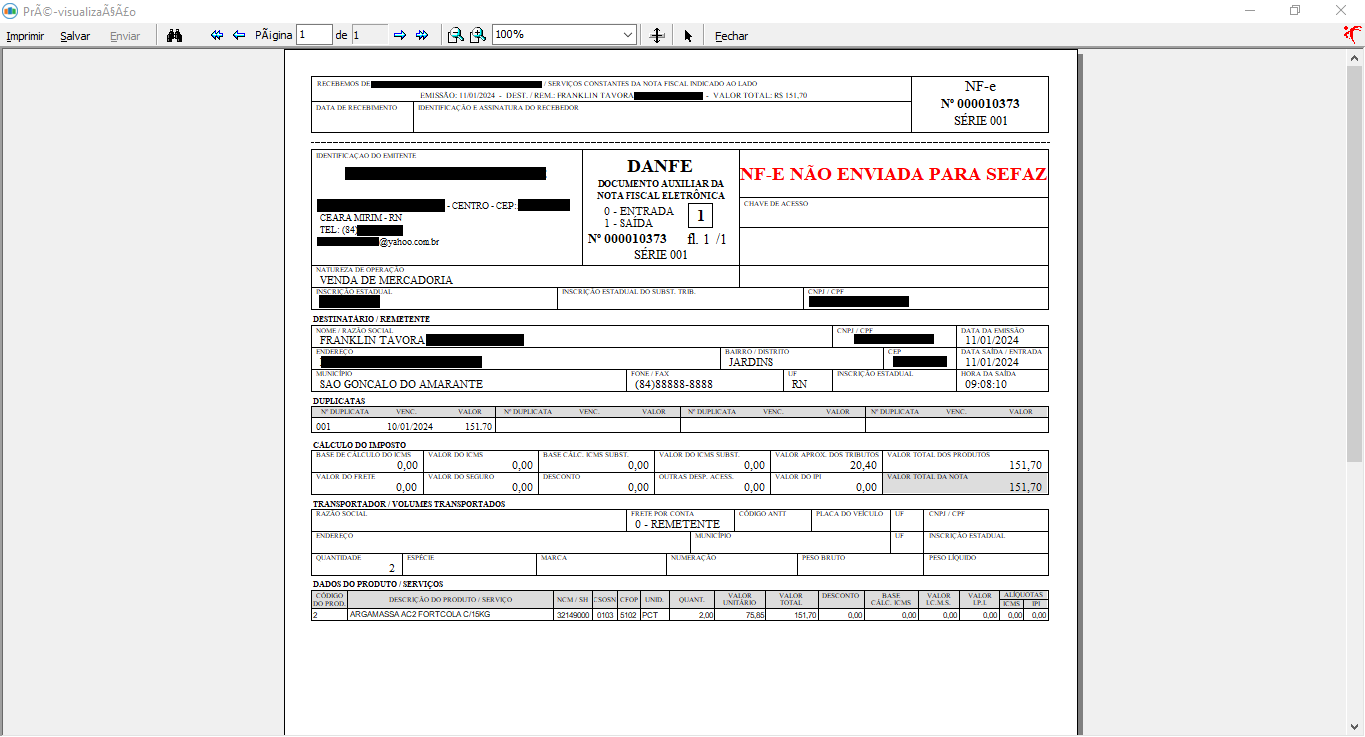
Task: Click the UF value RN
Action: tap(799, 384)
